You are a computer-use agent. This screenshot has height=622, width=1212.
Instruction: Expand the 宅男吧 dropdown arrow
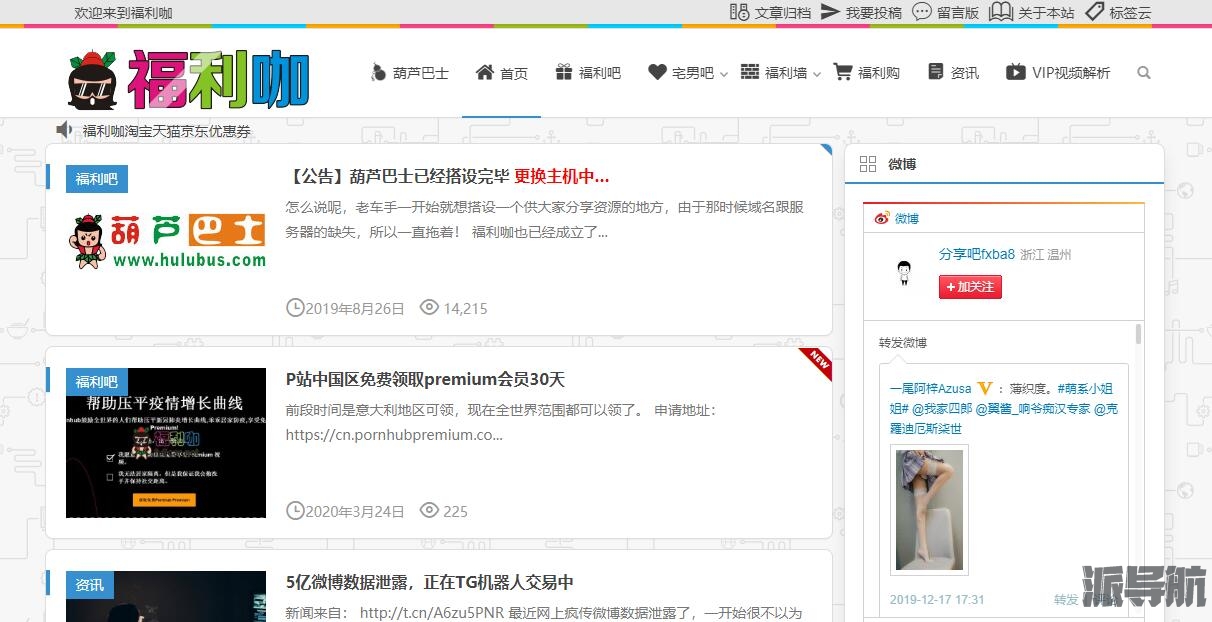point(724,74)
